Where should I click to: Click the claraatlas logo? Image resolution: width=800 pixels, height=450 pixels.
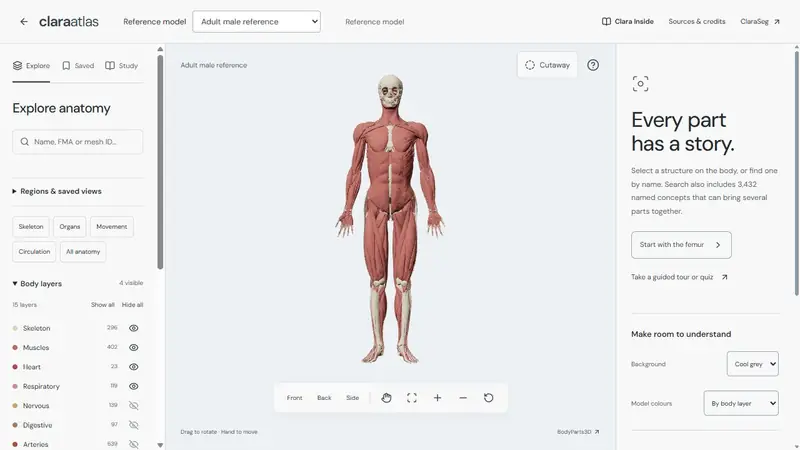coord(69,21)
